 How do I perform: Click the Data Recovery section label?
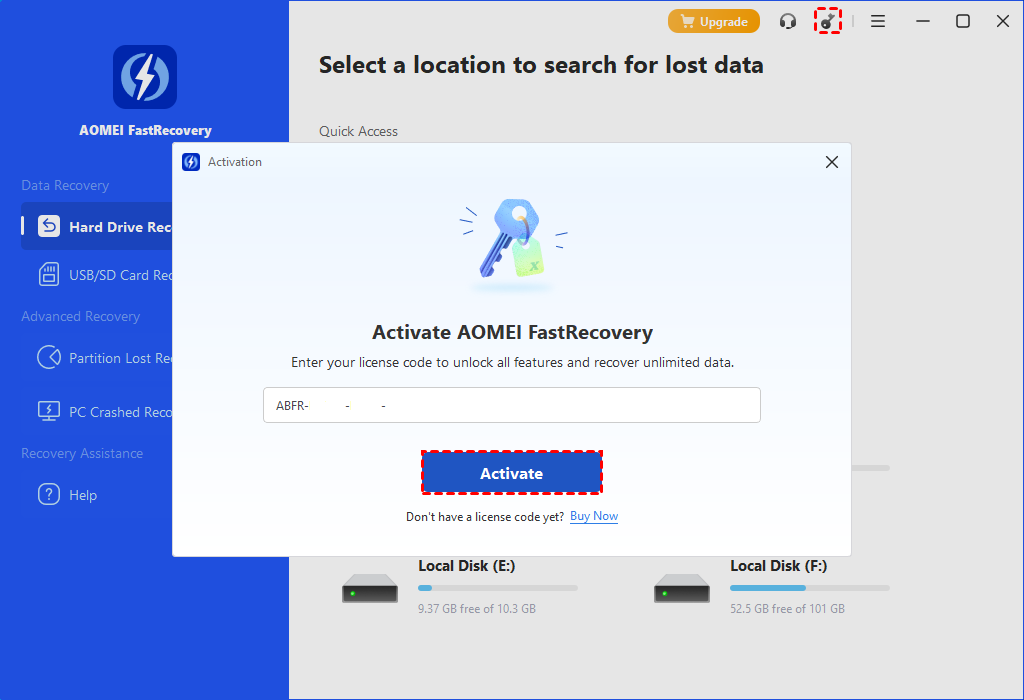pos(65,185)
